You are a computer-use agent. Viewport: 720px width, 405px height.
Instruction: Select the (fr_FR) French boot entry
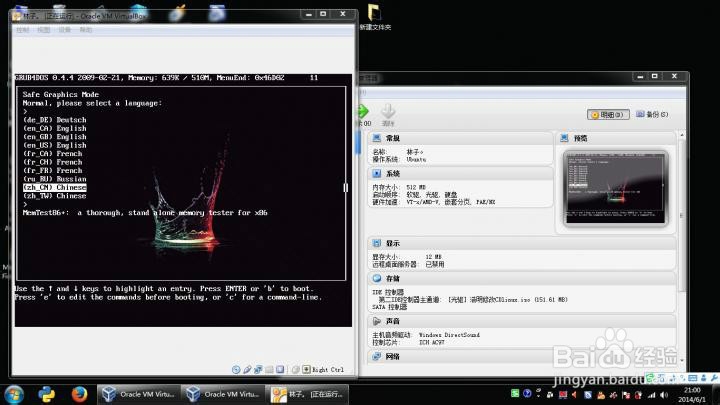coord(53,170)
